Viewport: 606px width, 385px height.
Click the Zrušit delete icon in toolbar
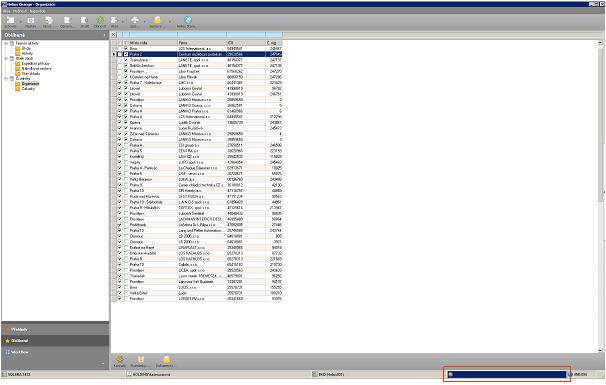pyautogui.click(x=84, y=20)
